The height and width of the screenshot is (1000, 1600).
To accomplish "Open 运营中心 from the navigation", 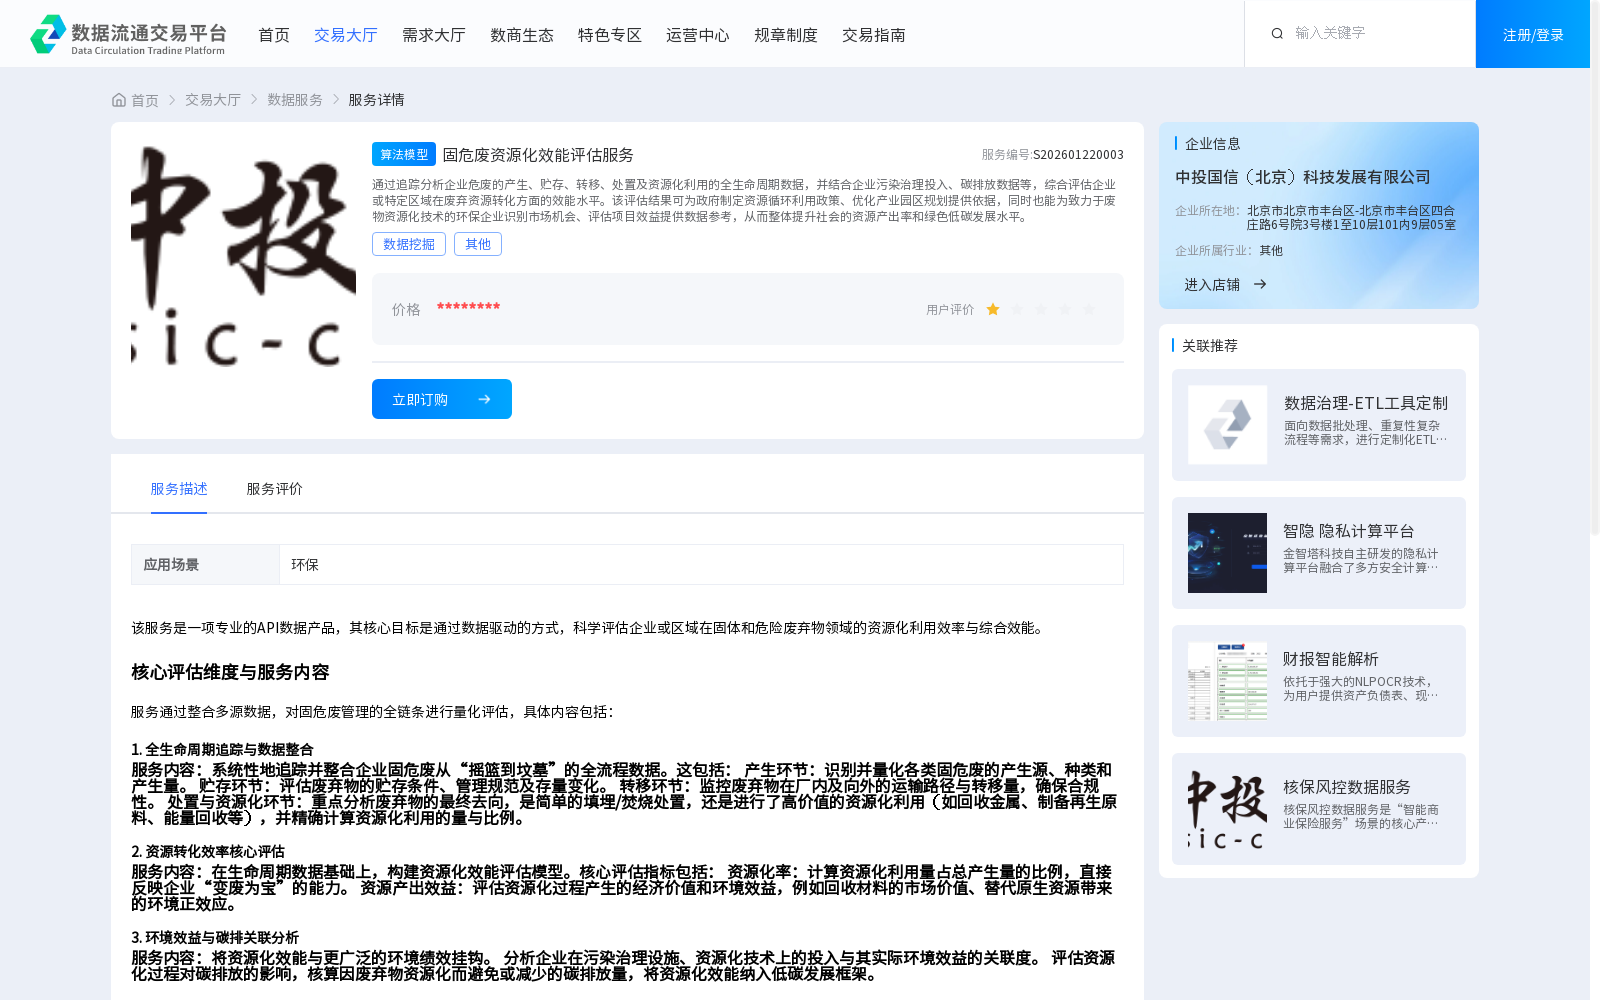I will pyautogui.click(x=698, y=35).
